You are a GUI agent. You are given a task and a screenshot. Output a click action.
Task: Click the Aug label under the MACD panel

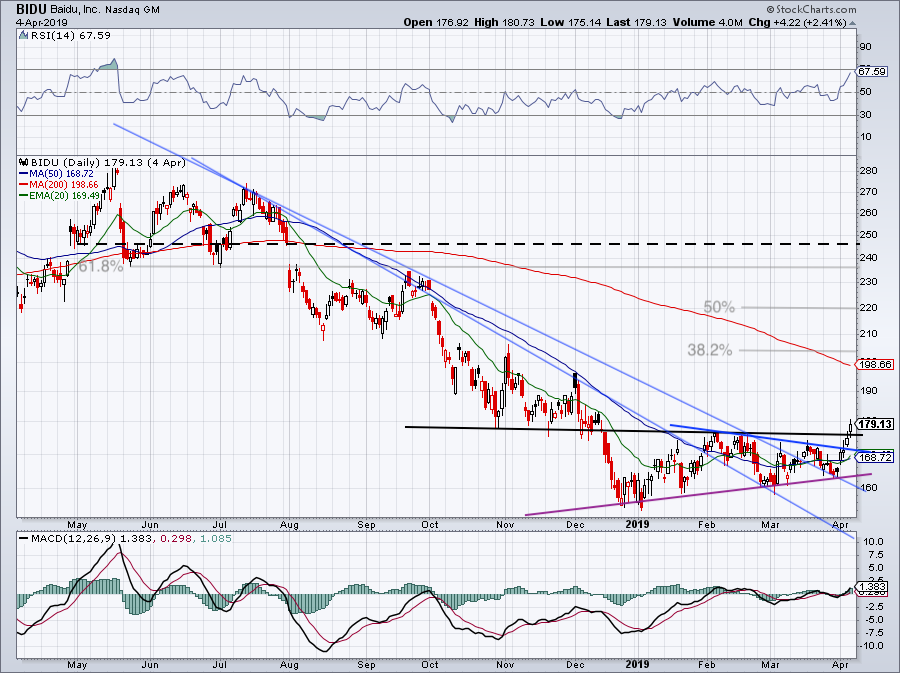(x=289, y=665)
